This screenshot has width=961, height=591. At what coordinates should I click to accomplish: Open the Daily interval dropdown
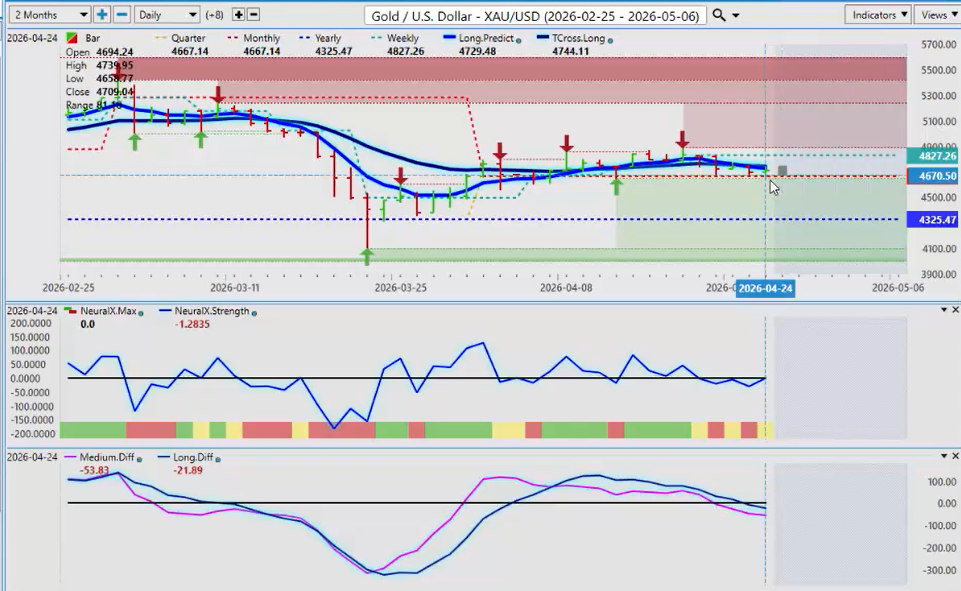click(166, 15)
